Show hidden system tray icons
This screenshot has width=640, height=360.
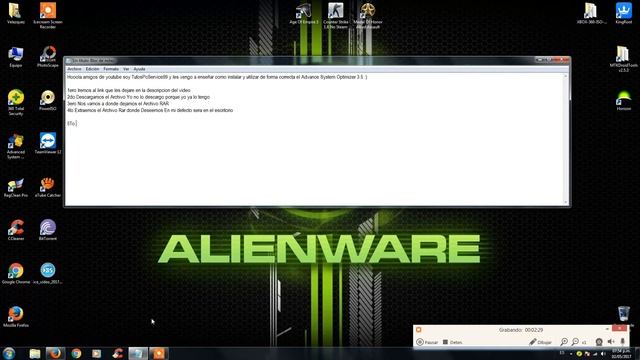571,353
